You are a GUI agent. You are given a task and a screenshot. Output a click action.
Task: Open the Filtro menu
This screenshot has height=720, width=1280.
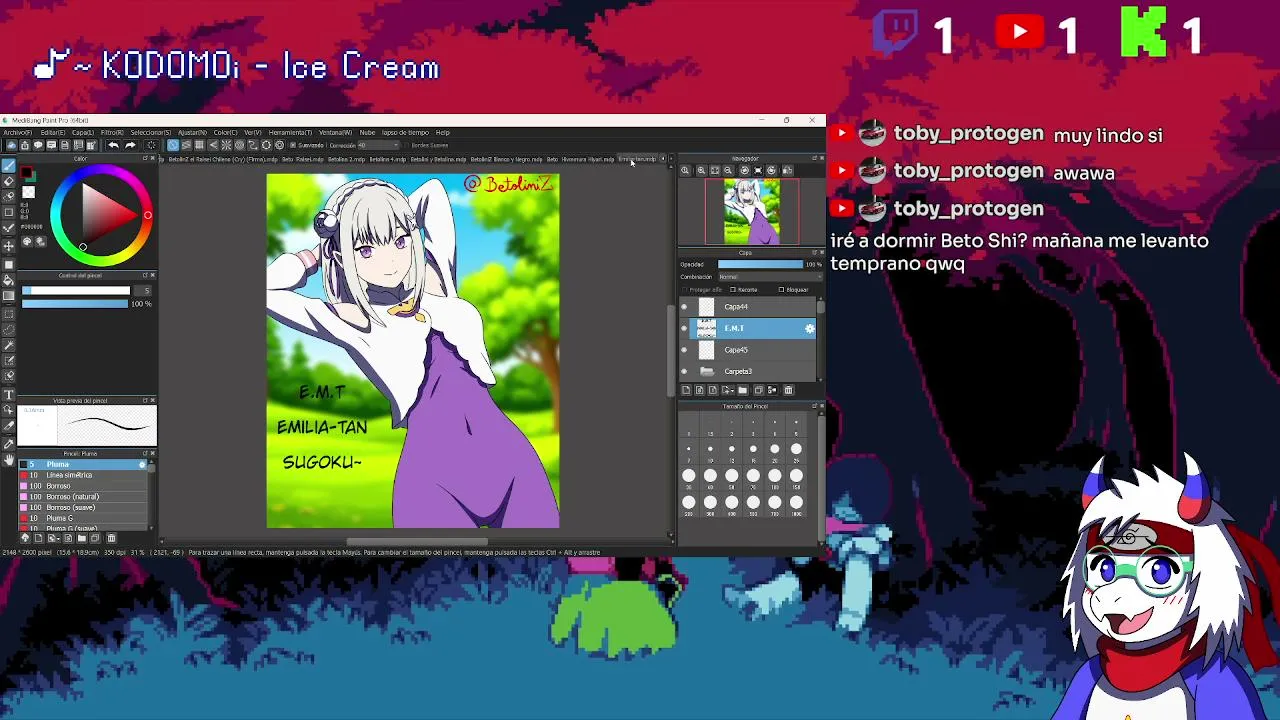point(112,132)
